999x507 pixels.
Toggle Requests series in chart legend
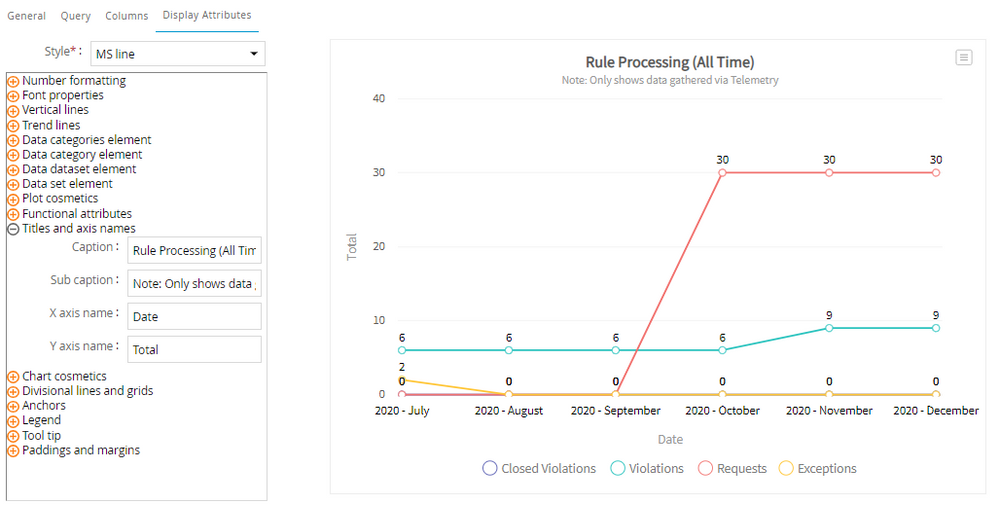(731, 468)
